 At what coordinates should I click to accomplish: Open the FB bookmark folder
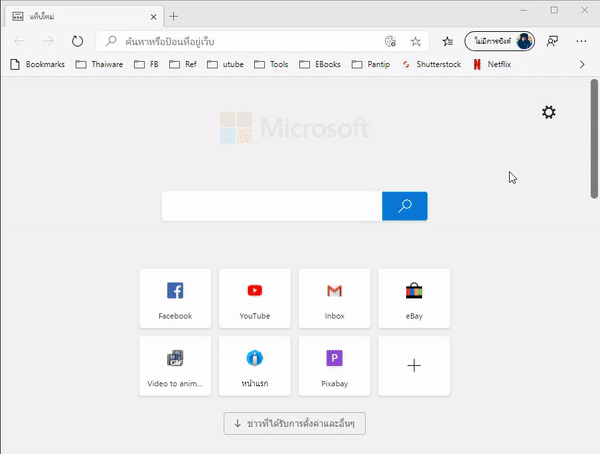coord(146,64)
